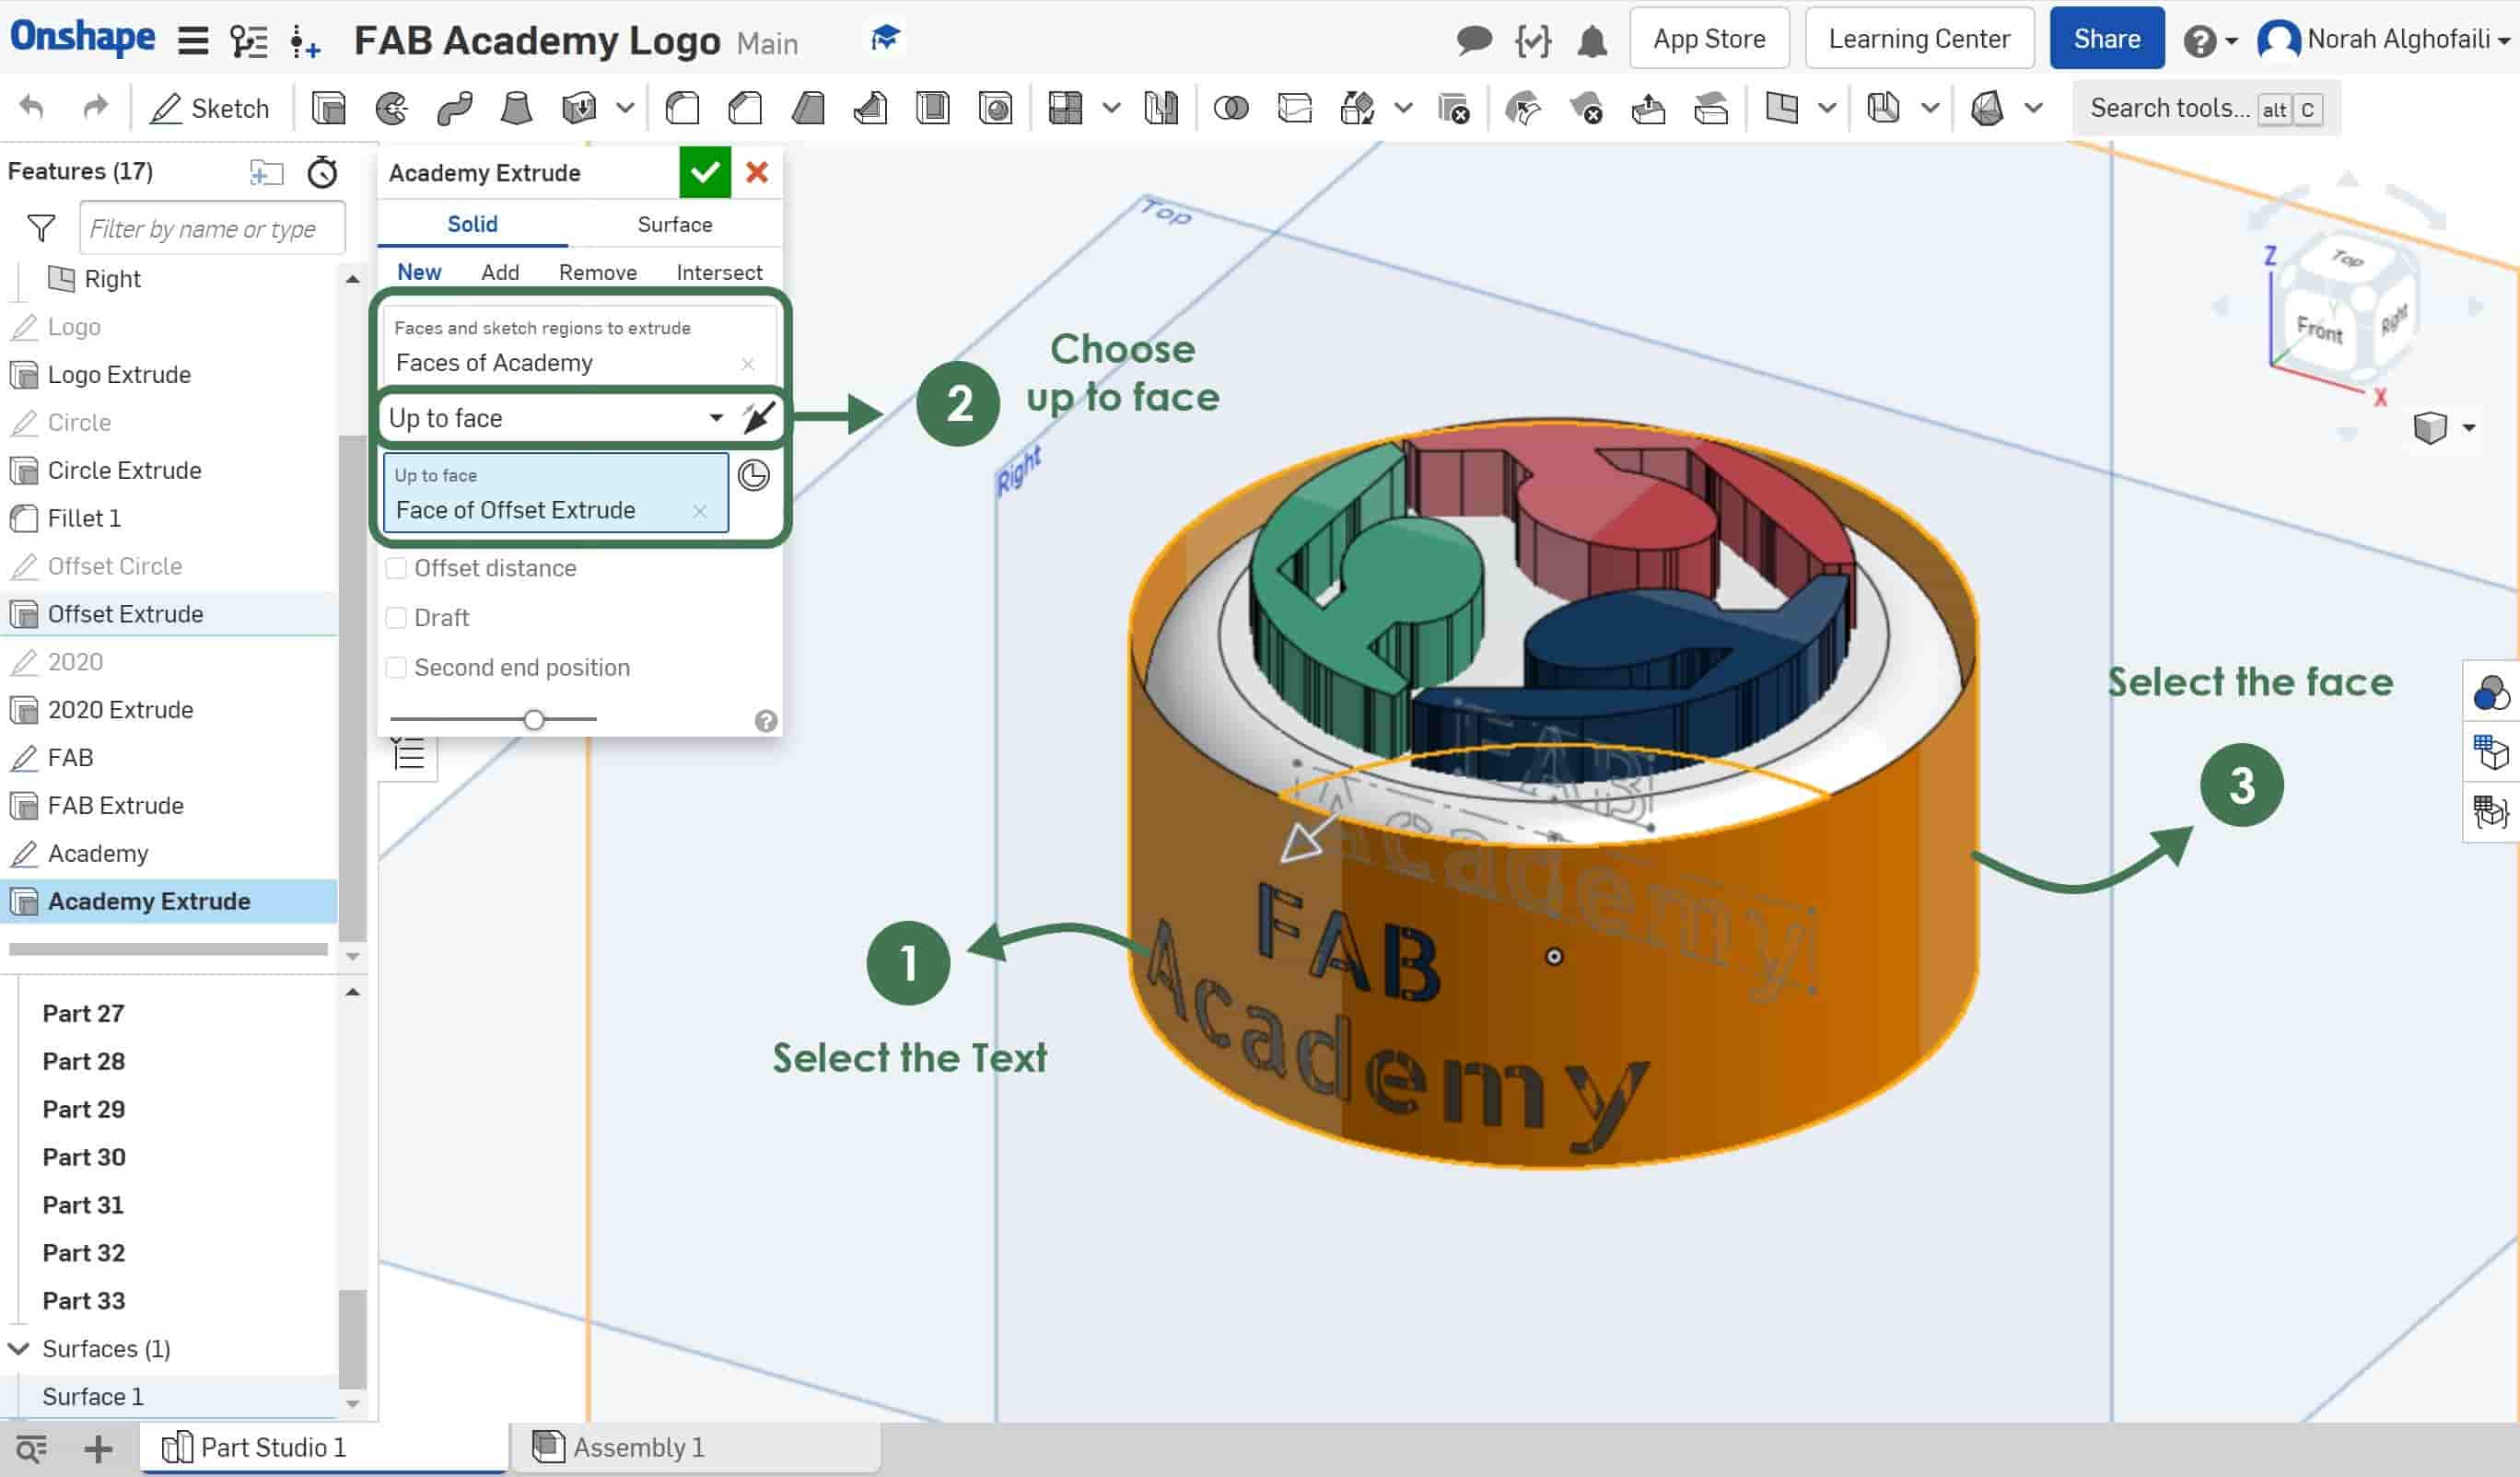This screenshot has width=2520, height=1477.
Task: Open the view cube display options dropdown
Action: (2469, 428)
